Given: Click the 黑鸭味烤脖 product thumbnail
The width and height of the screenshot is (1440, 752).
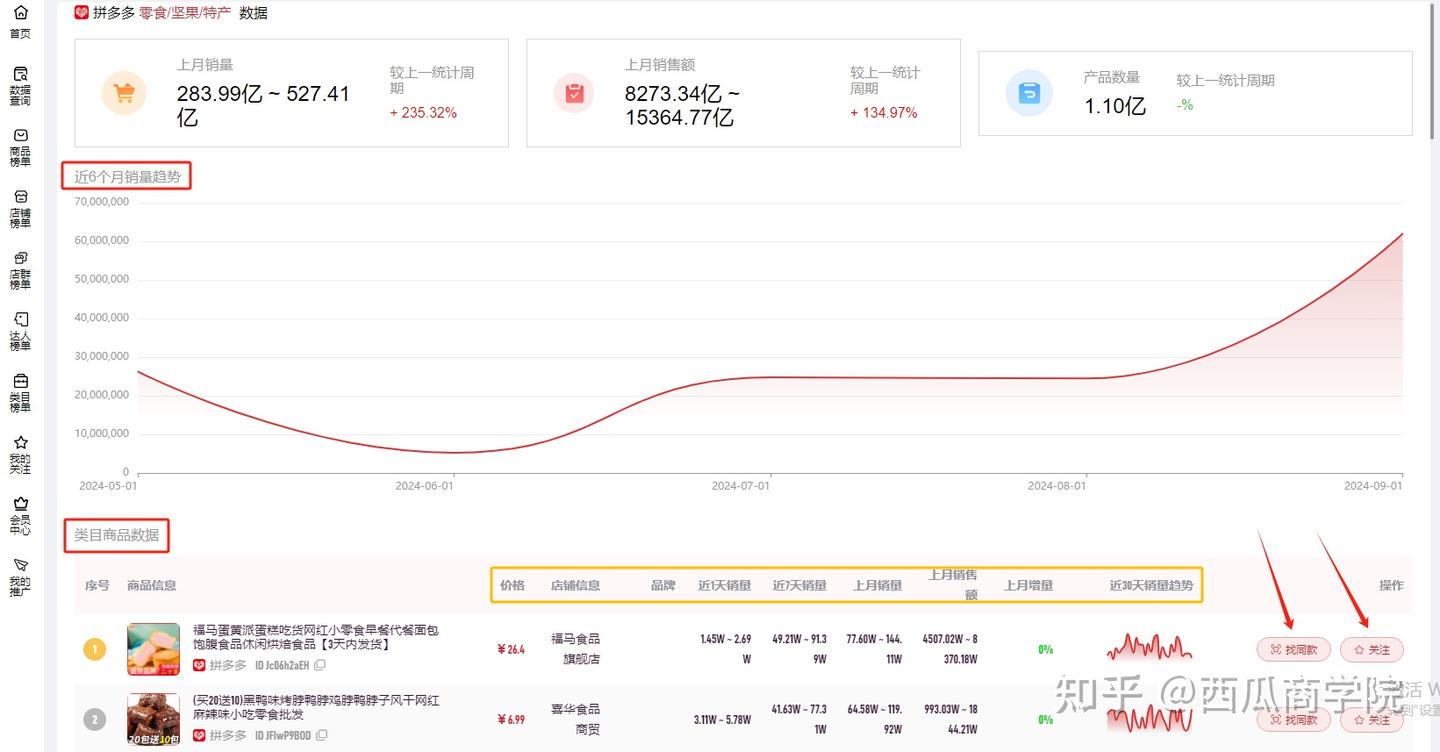Looking at the screenshot, I should coord(154,719).
